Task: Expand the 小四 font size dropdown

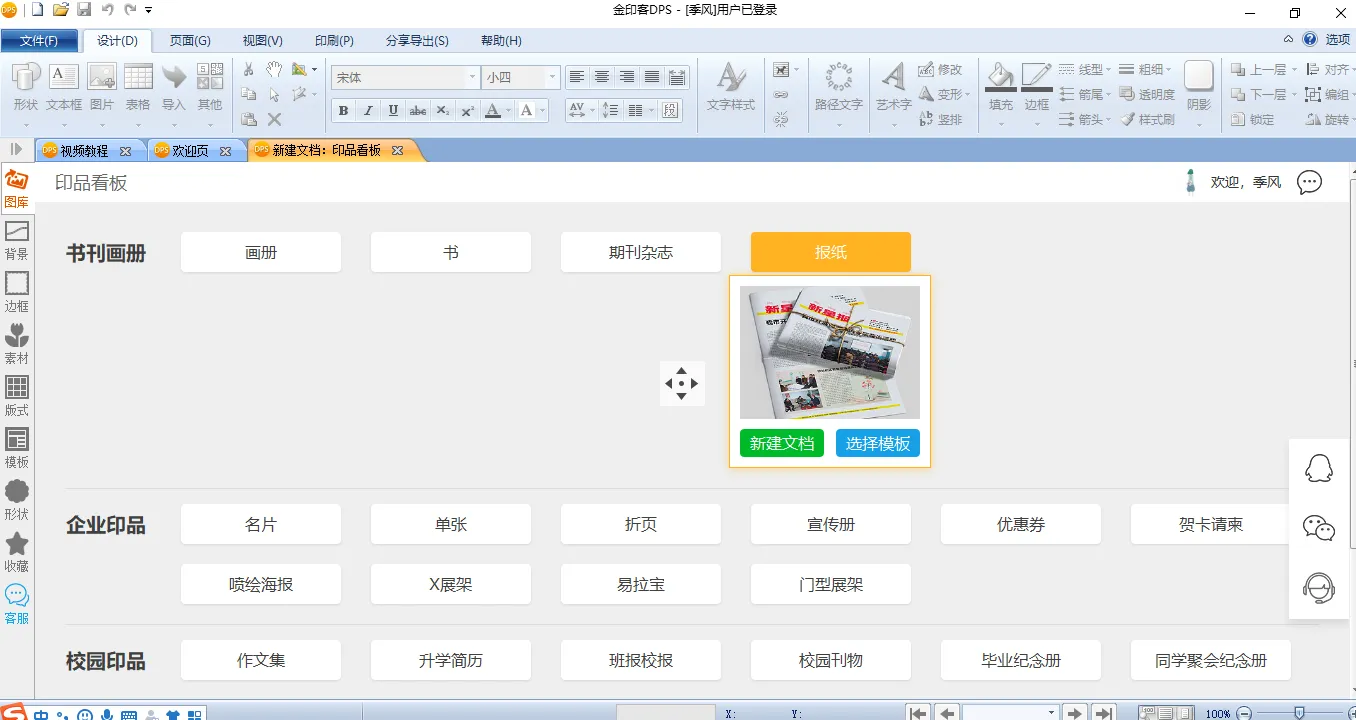Action: tap(551, 77)
